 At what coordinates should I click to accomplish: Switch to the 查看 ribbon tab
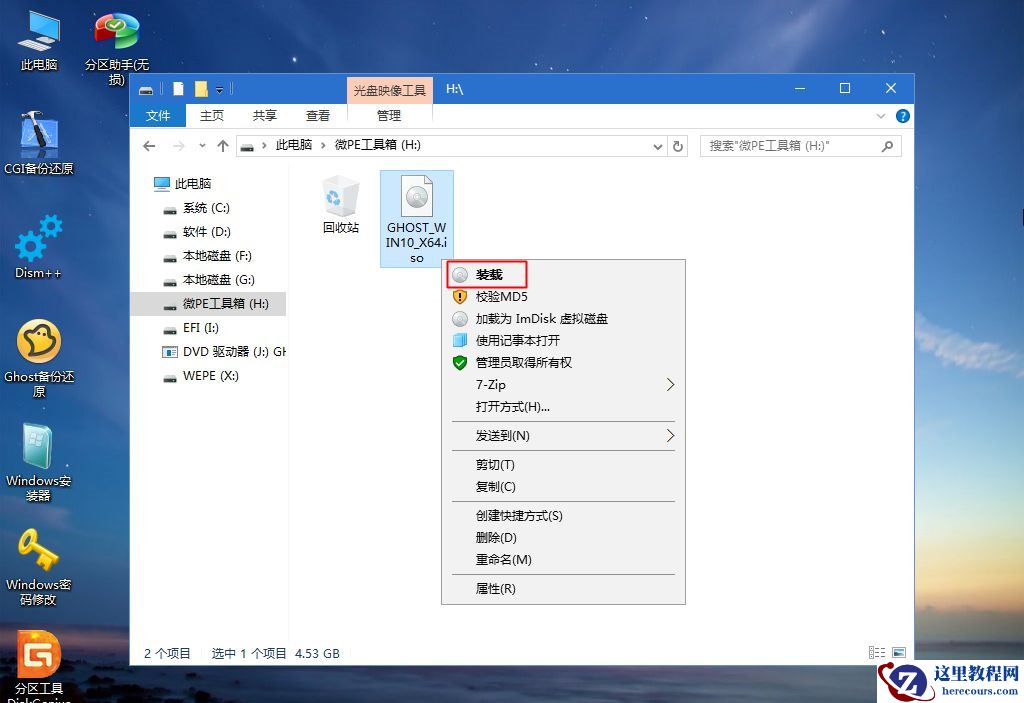pyautogui.click(x=317, y=115)
